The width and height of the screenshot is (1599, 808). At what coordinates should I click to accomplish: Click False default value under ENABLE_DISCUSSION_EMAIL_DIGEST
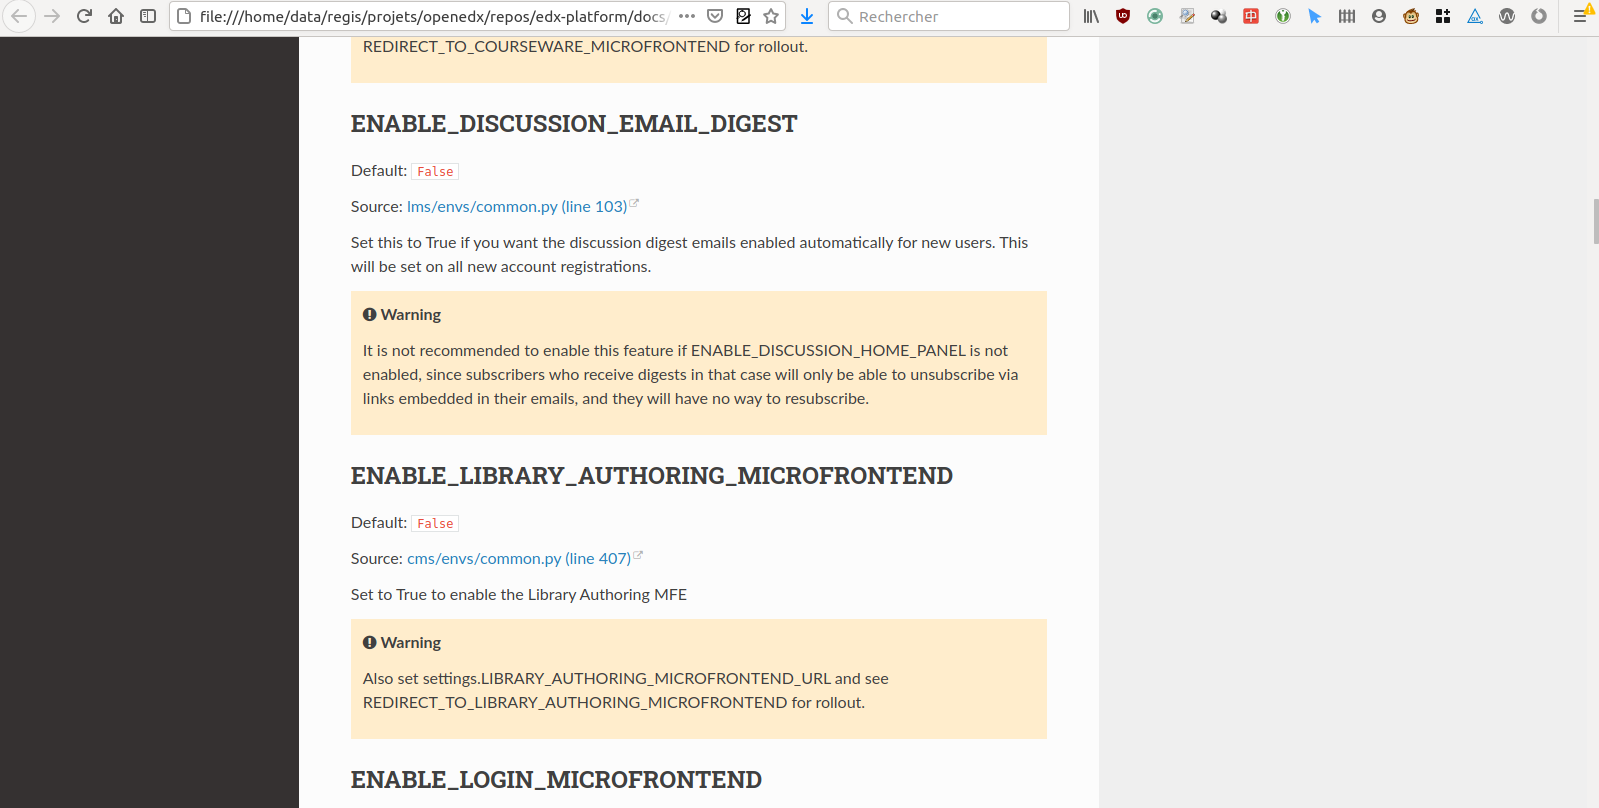[435, 171]
